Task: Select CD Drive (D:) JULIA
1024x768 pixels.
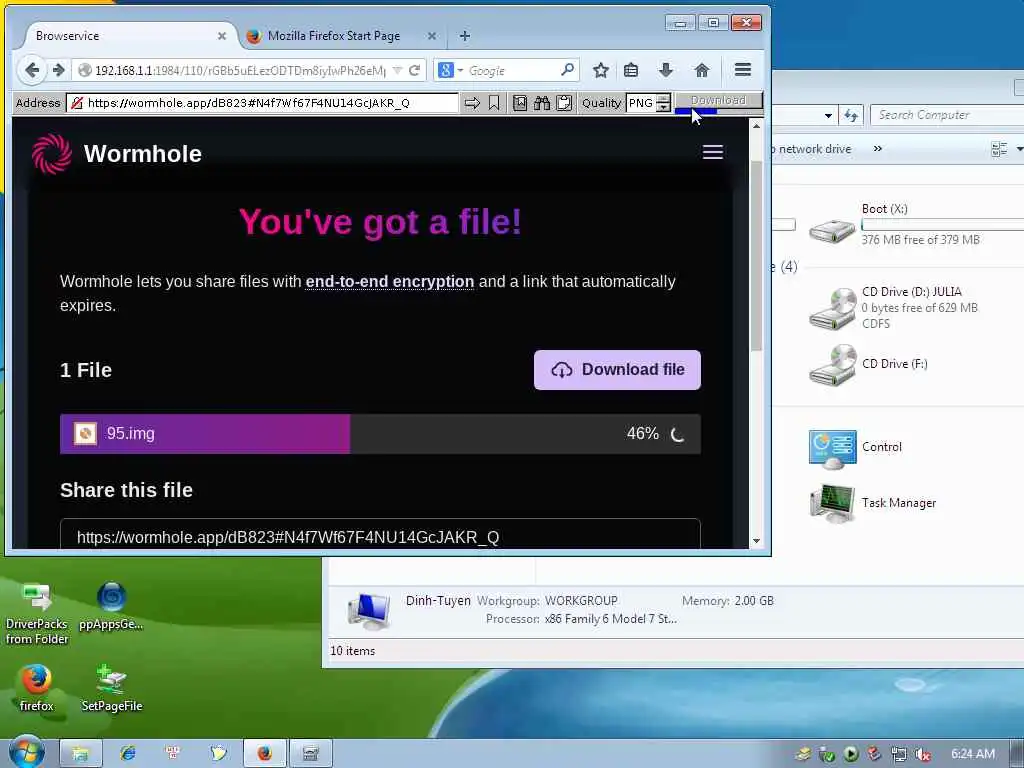Action: point(832,308)
